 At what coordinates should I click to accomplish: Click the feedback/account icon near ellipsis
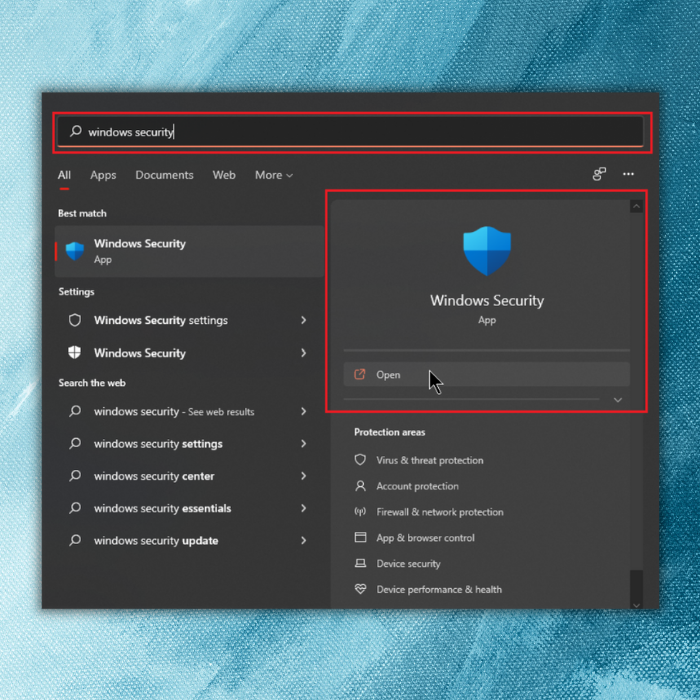point(599,174)
